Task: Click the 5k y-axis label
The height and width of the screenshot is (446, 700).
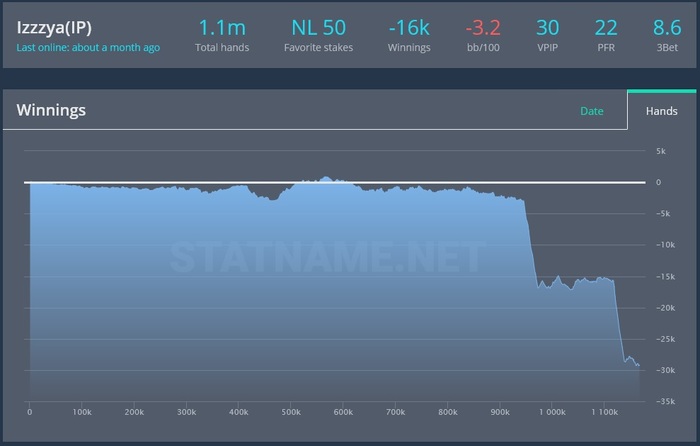Action: pyautogui.click(x=661, y=151)
